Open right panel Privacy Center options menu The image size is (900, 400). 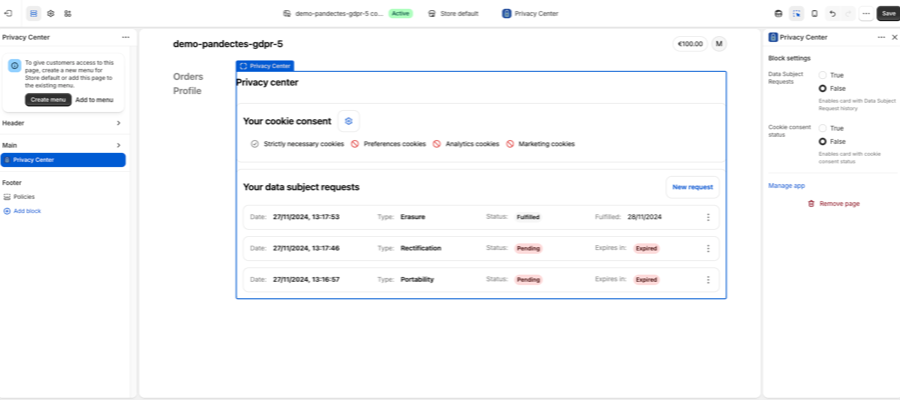pyautogui.click(x=881, y=37)
